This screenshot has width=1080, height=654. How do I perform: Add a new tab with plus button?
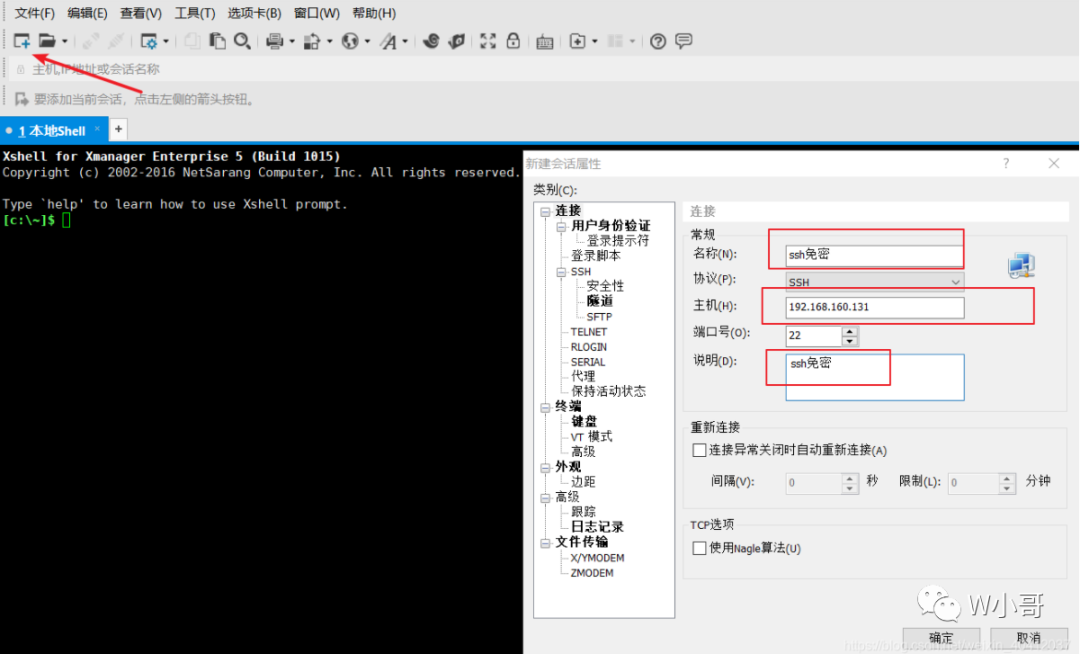click(x=118, y=129)
